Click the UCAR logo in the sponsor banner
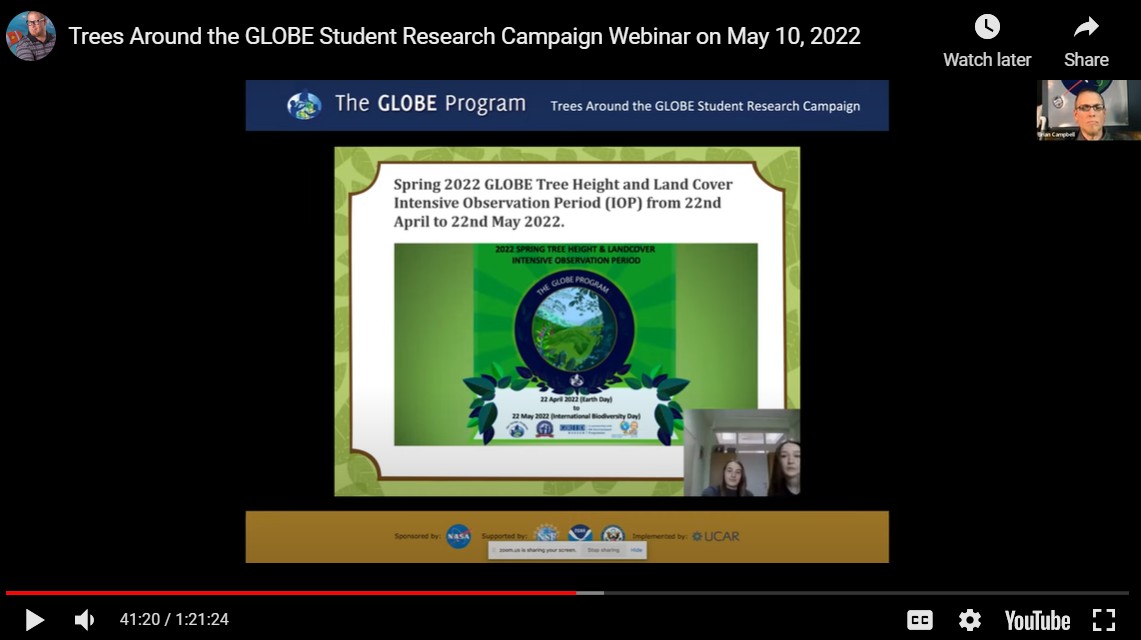Screen dimensions: 1141x640 [715, 537]
